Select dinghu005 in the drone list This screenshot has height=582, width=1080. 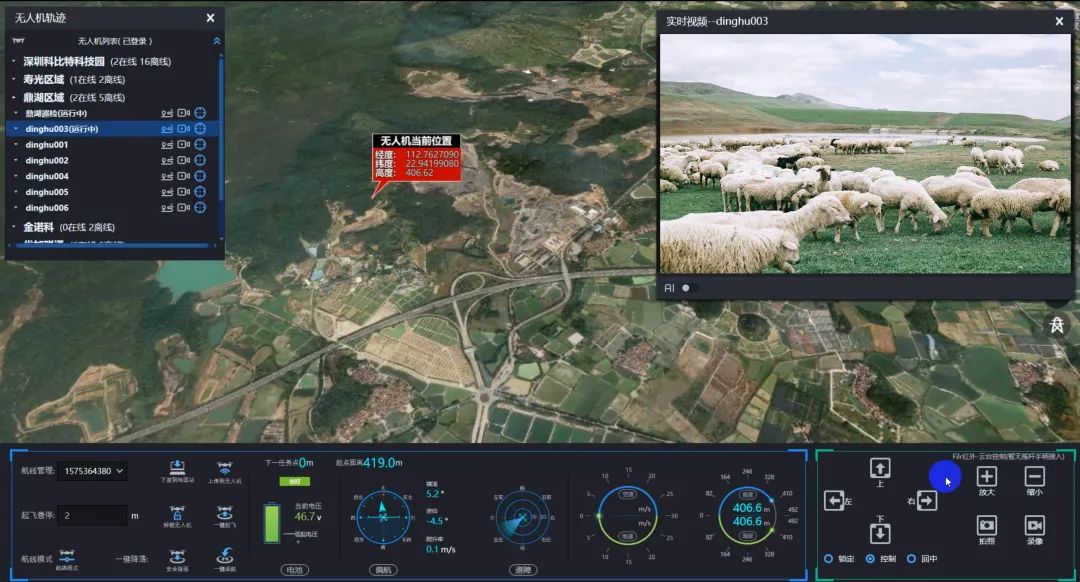(47, 192)
